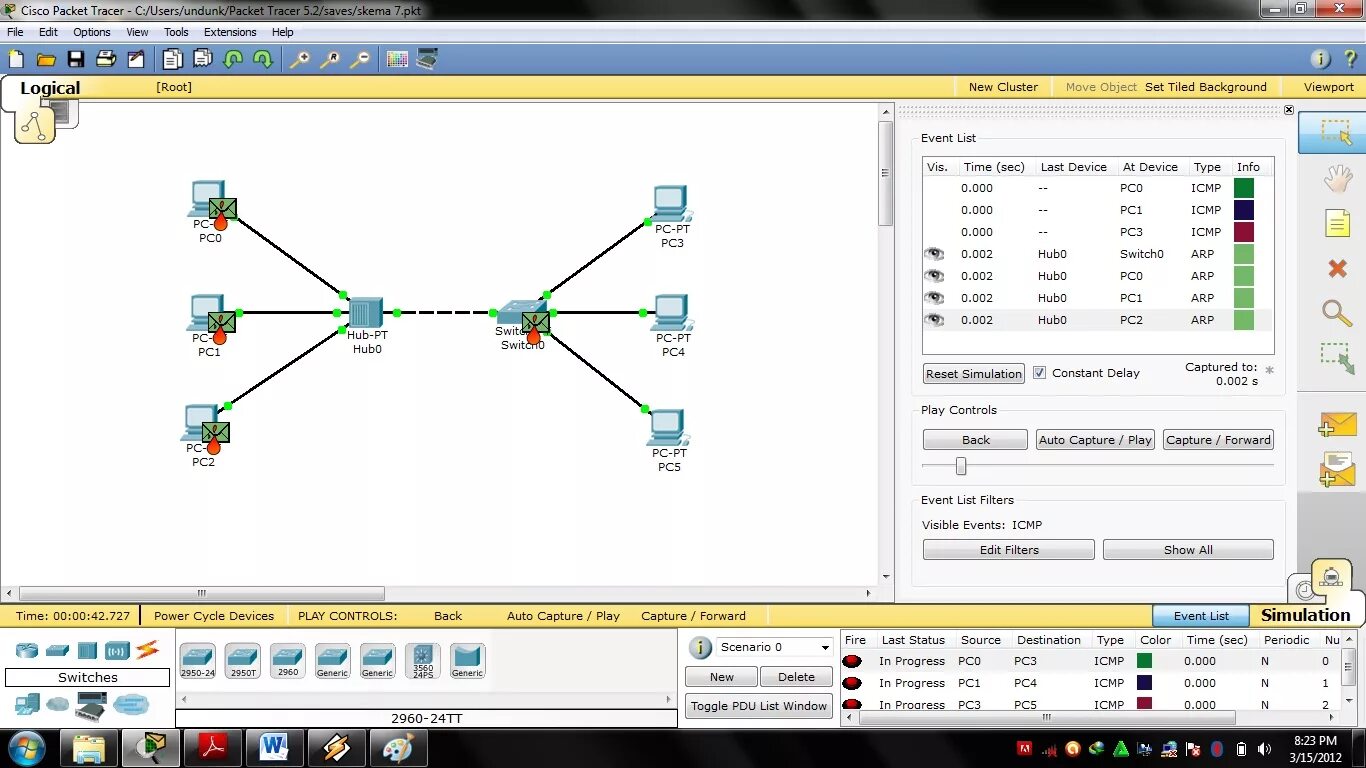Reset zoom with the R magnifier icon

click(329, 59)
